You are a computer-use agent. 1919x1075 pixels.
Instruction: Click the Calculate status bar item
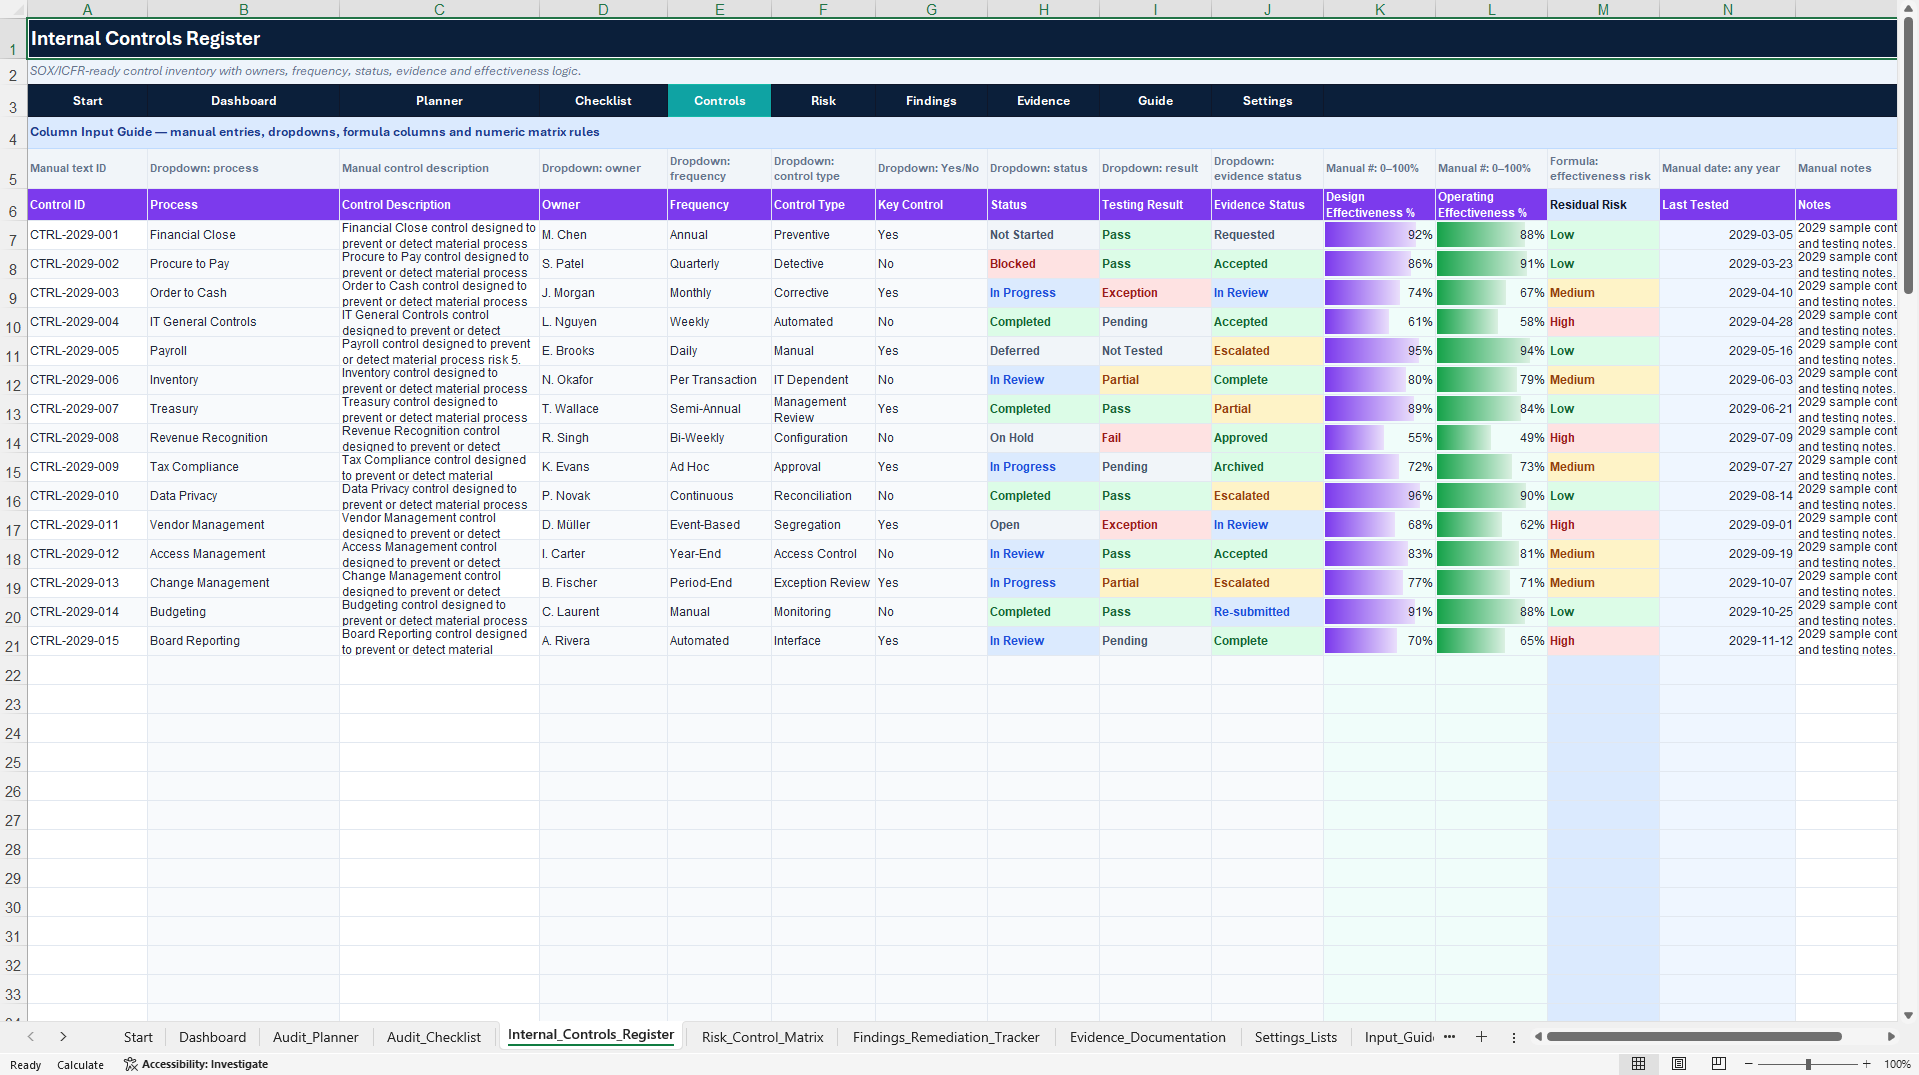[x=80, y=1064]
